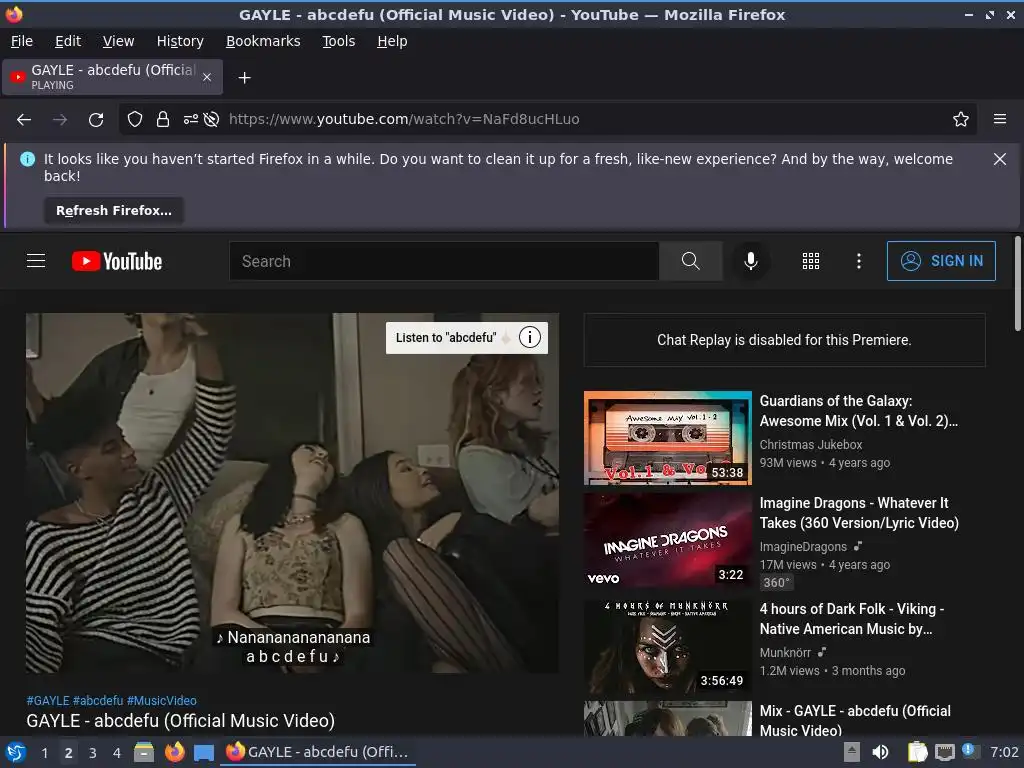The width and height of the screenshot is (1024, 768).
Task: Open the Firefox hamburger application menu
Action: pos(1000,119)
